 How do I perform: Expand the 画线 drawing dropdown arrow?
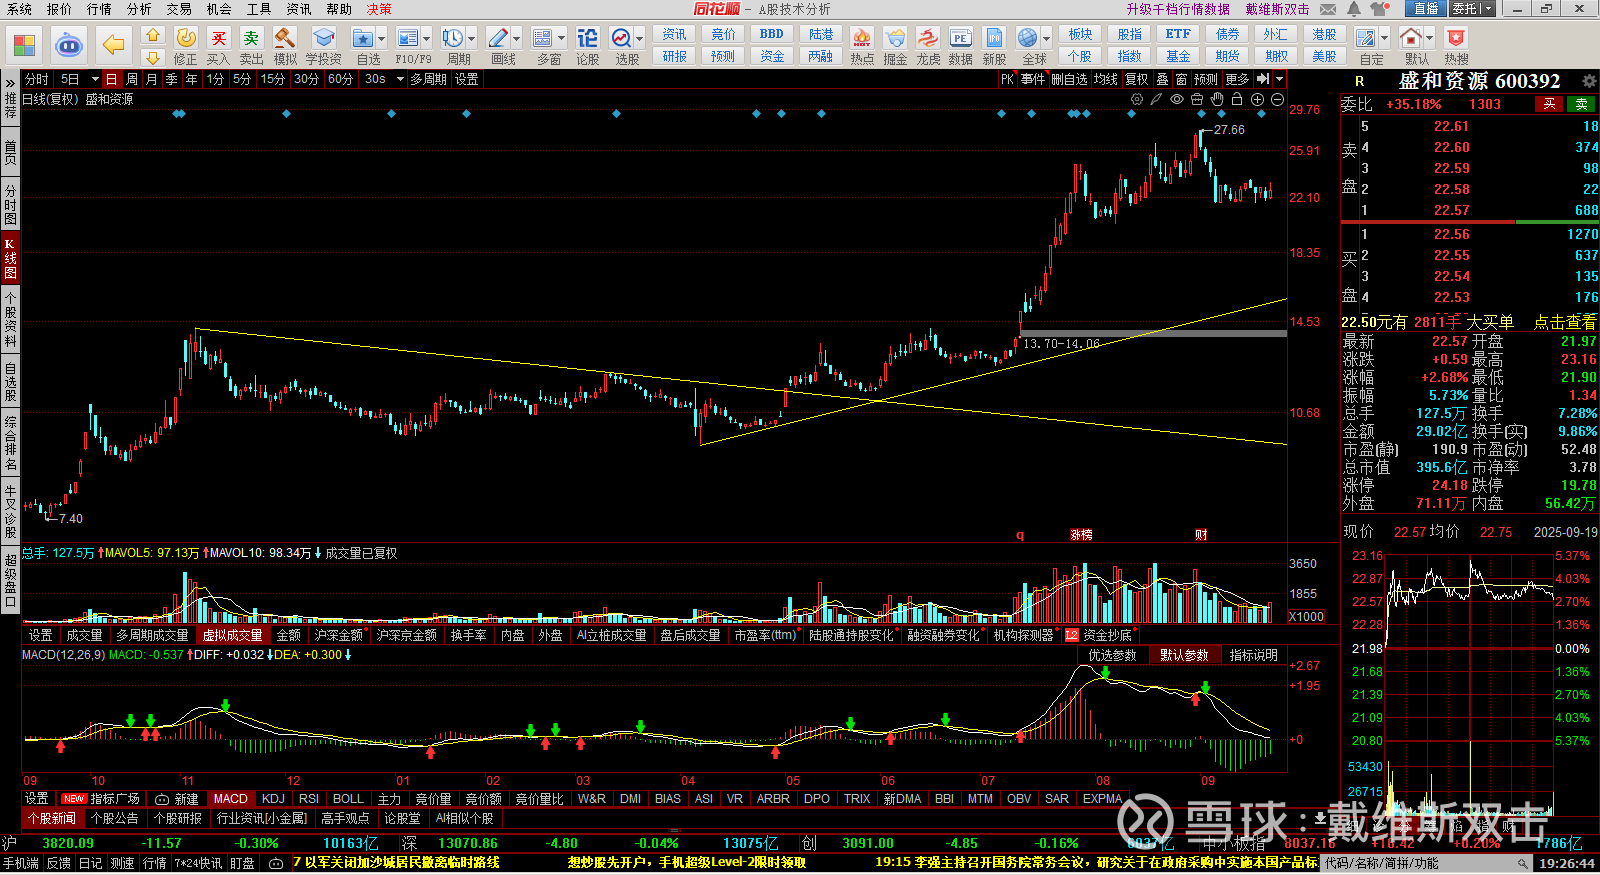coord(516,39)
